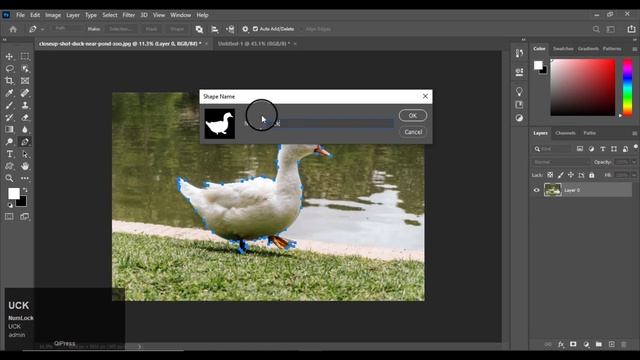This screenshot has height=360, width=640.
Task: Select the History Brush tool
Action: [x=9, y=118]
